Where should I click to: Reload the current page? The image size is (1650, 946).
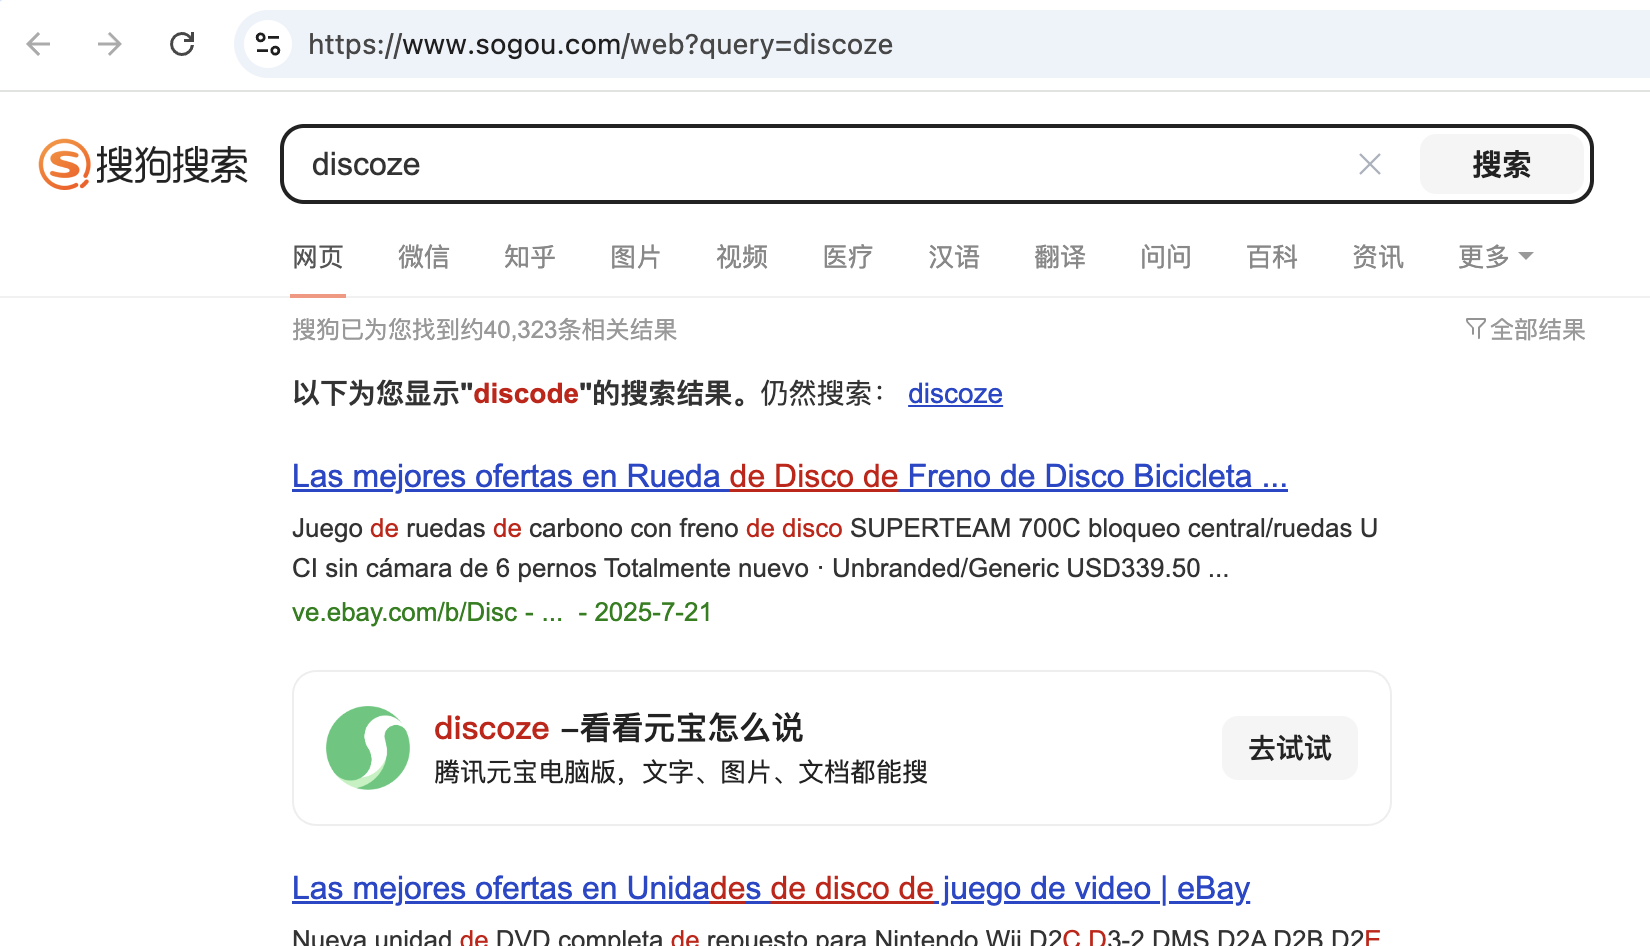[x=182, y=44]
